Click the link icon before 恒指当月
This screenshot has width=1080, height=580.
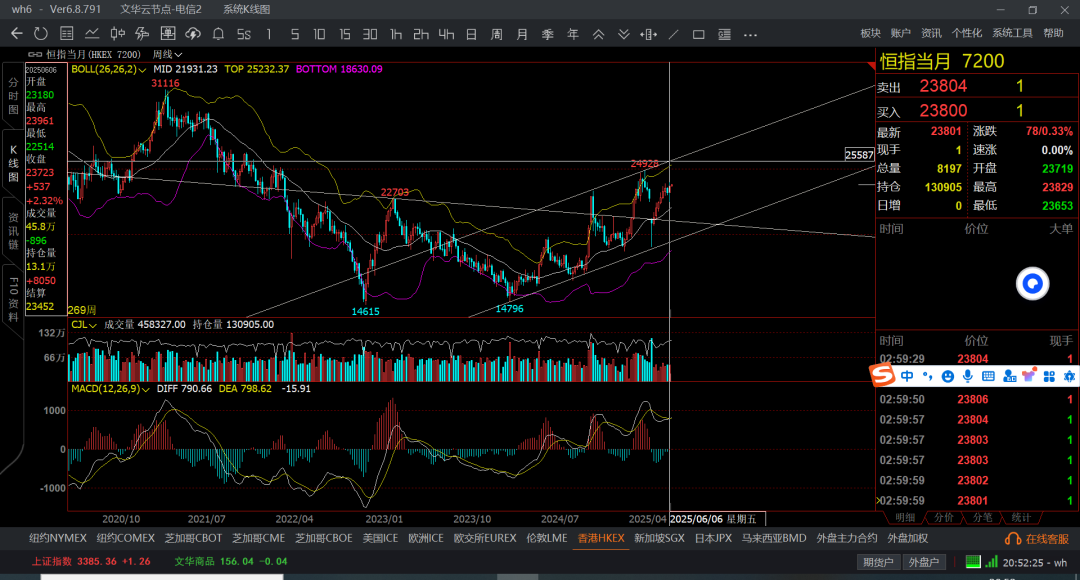pos(34,54)
